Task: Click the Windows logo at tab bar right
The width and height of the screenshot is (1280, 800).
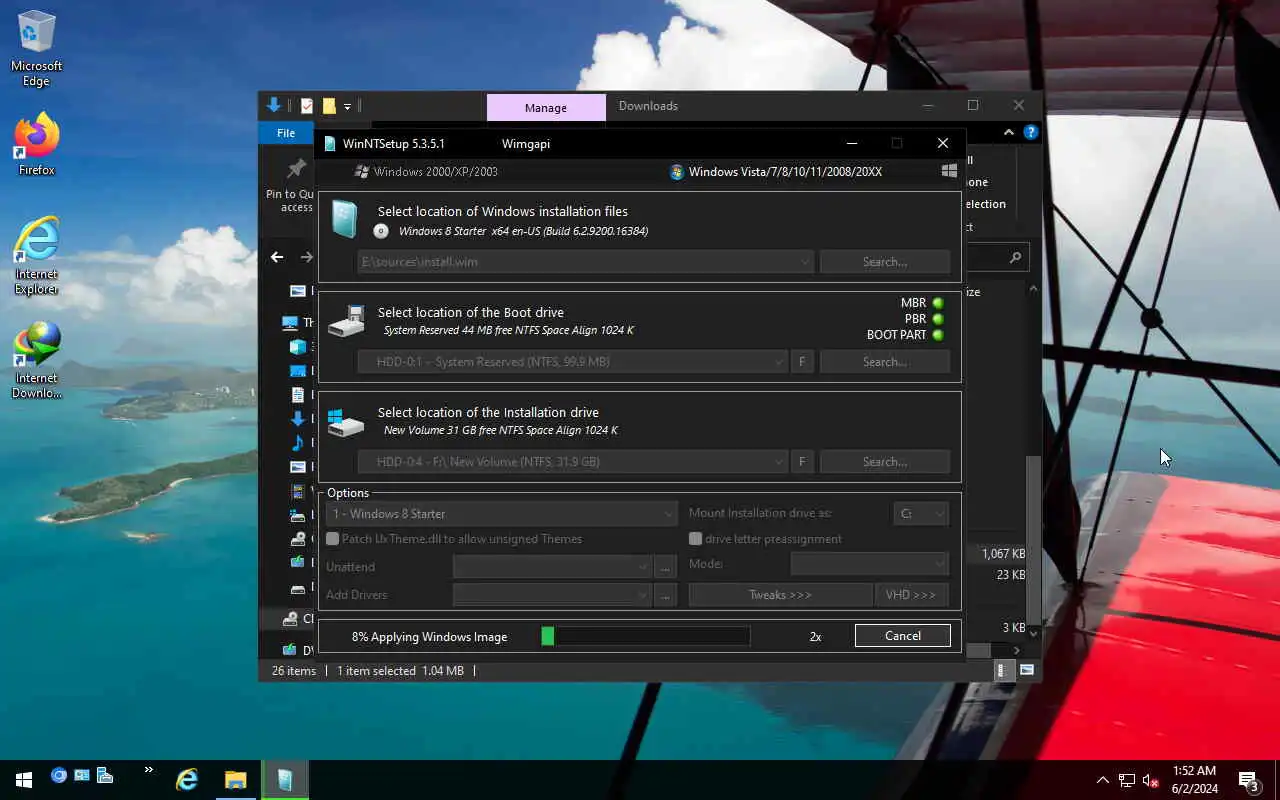Action: point(949,171)
